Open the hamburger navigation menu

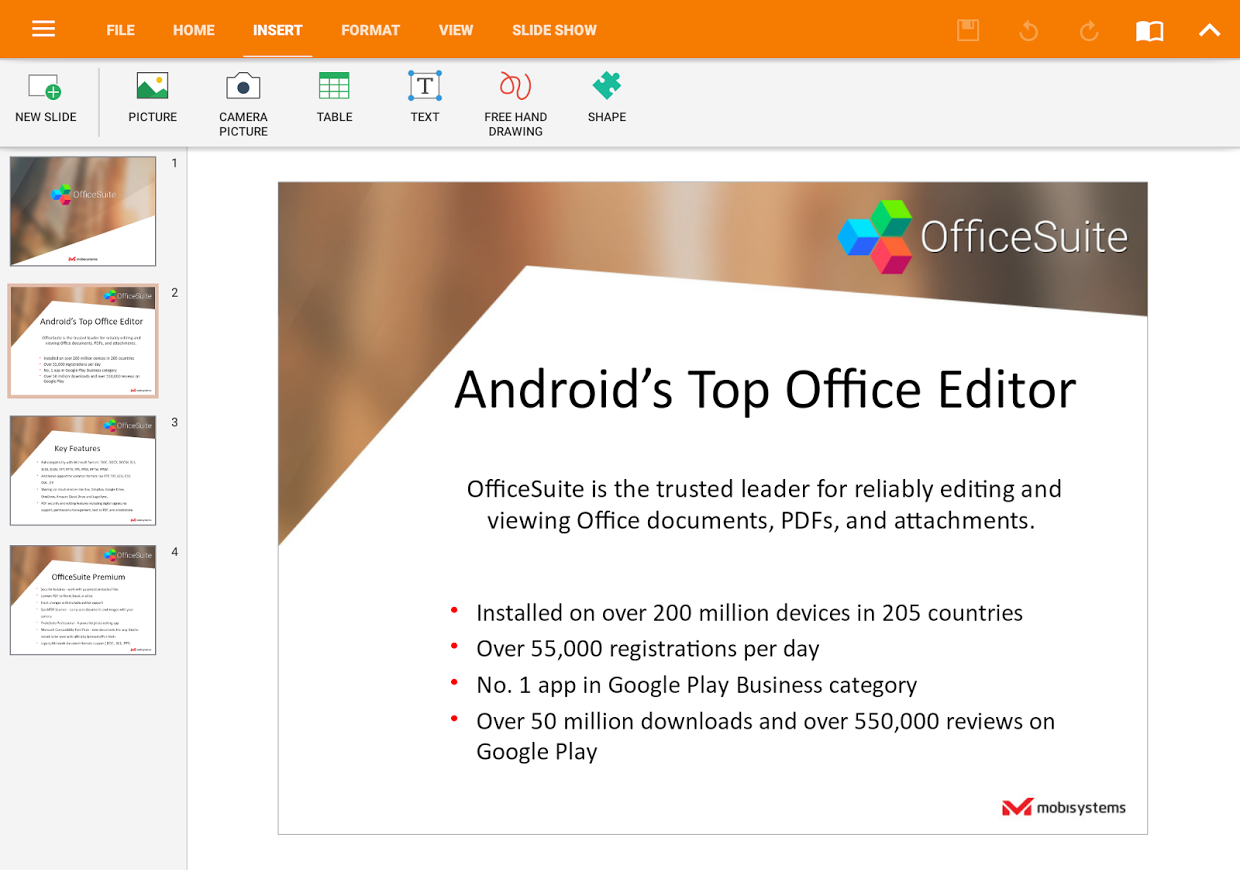(x=43, y=29)
